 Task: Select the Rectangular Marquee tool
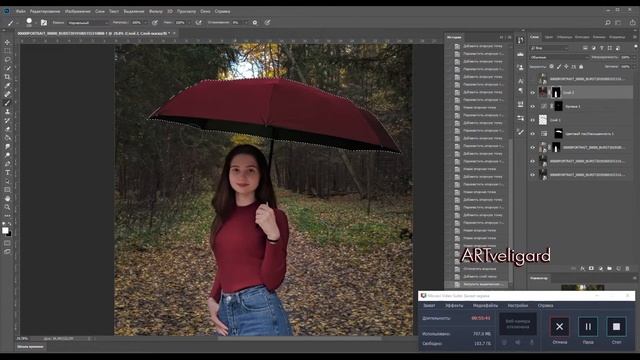[x=7, y=51]
